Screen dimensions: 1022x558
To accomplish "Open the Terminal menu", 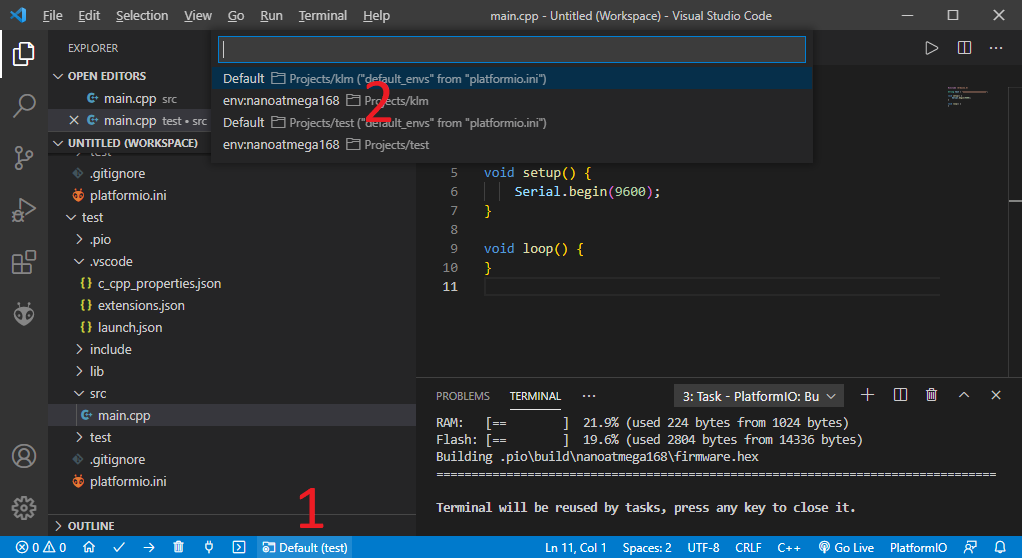I will (323, 16).
